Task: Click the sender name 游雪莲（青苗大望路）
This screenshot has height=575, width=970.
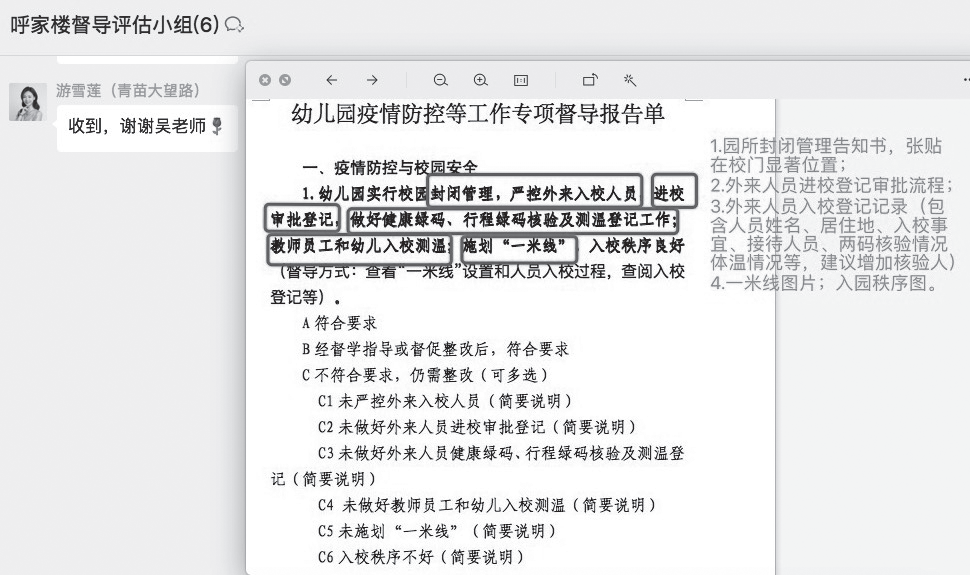Action: coord(129,90)
